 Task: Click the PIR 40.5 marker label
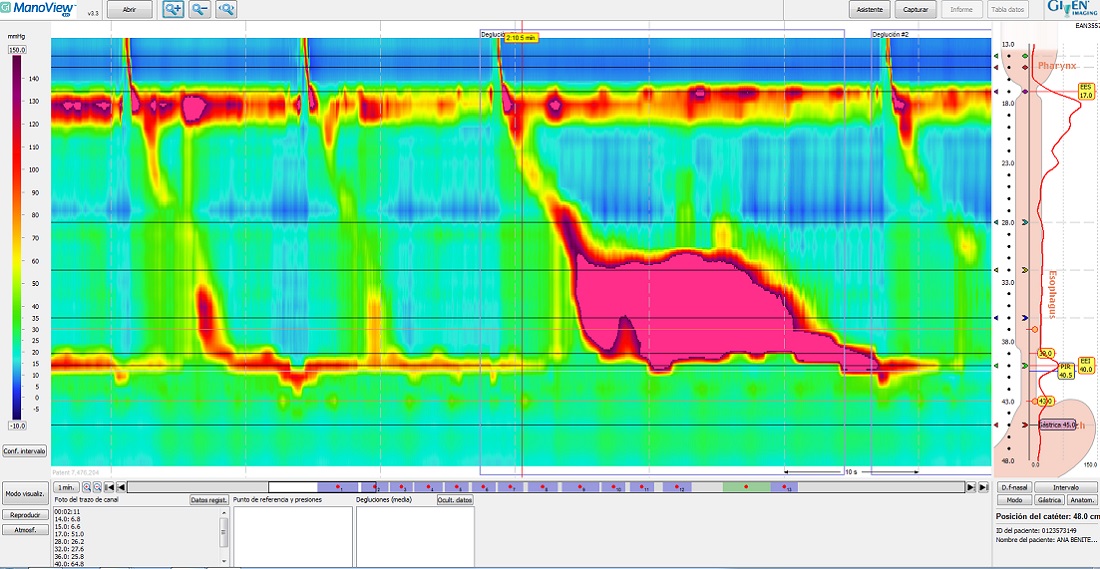[1066, 371]
